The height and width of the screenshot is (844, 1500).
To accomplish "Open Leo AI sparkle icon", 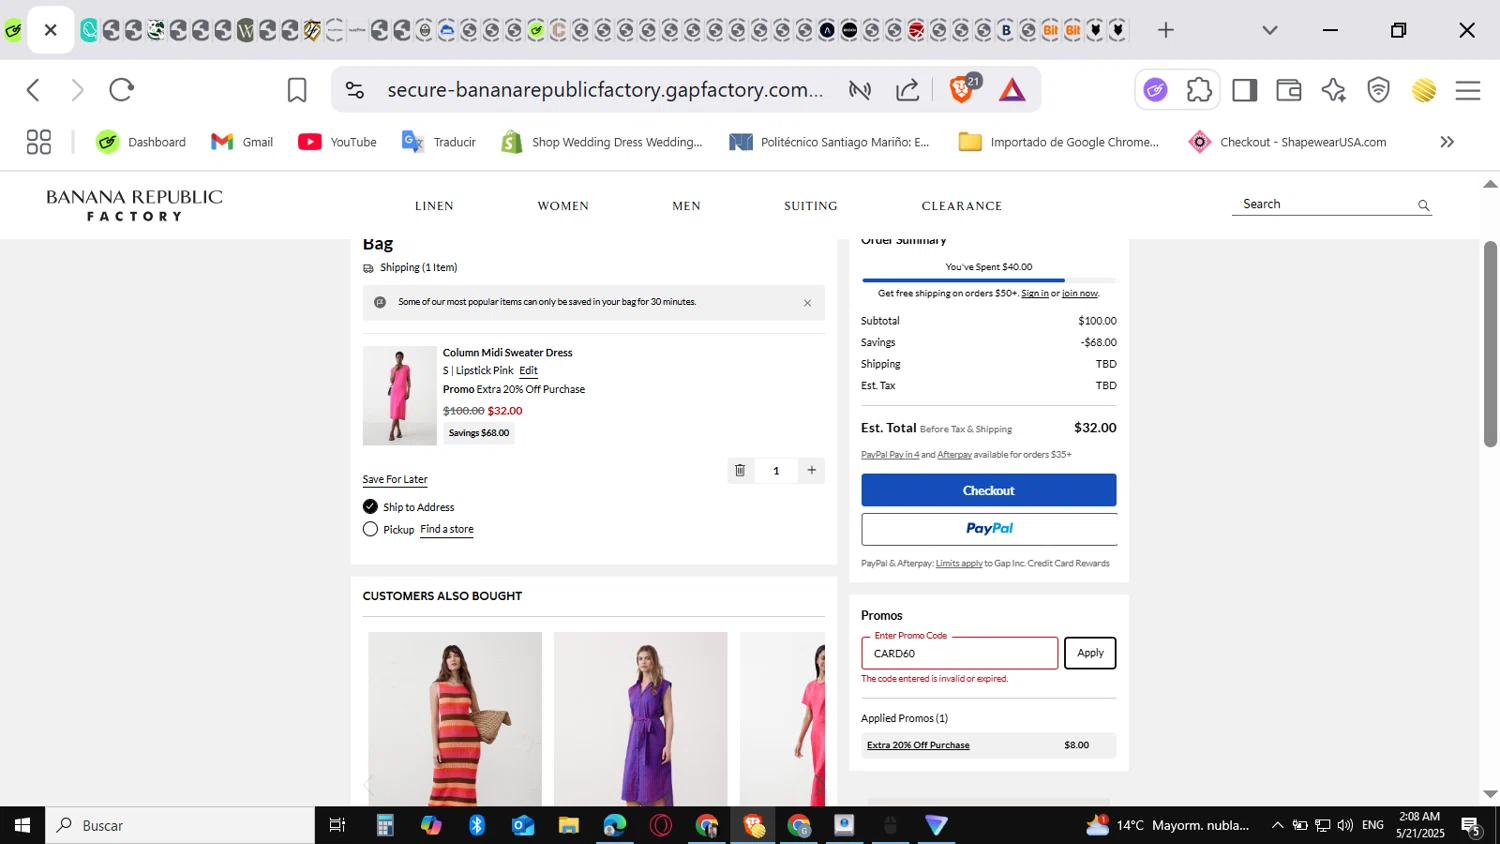I will click(1333, 90).
